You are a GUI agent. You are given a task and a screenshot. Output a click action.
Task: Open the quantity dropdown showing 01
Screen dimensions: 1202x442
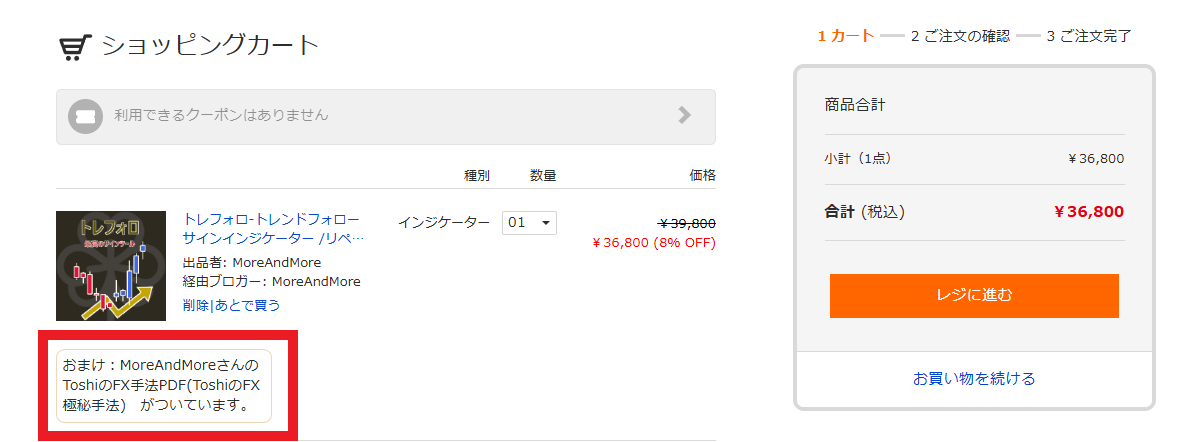point(529,222)
